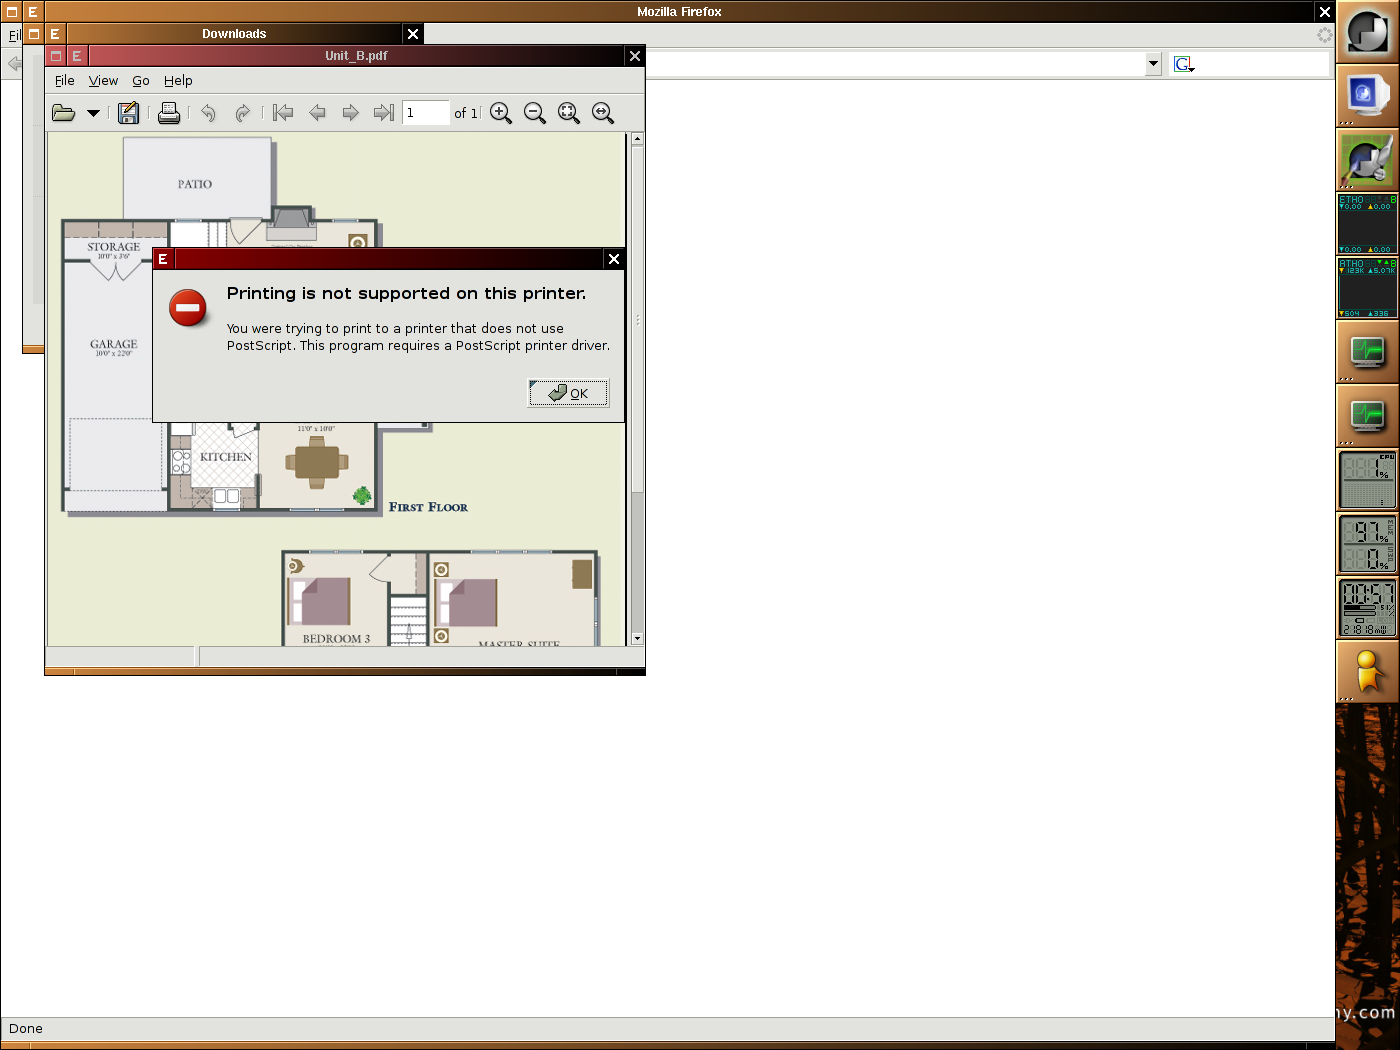This screenshot has height=1050, width=1400.
Task: Click the memory and swap percent applet
Action: tap(1367, 544)
